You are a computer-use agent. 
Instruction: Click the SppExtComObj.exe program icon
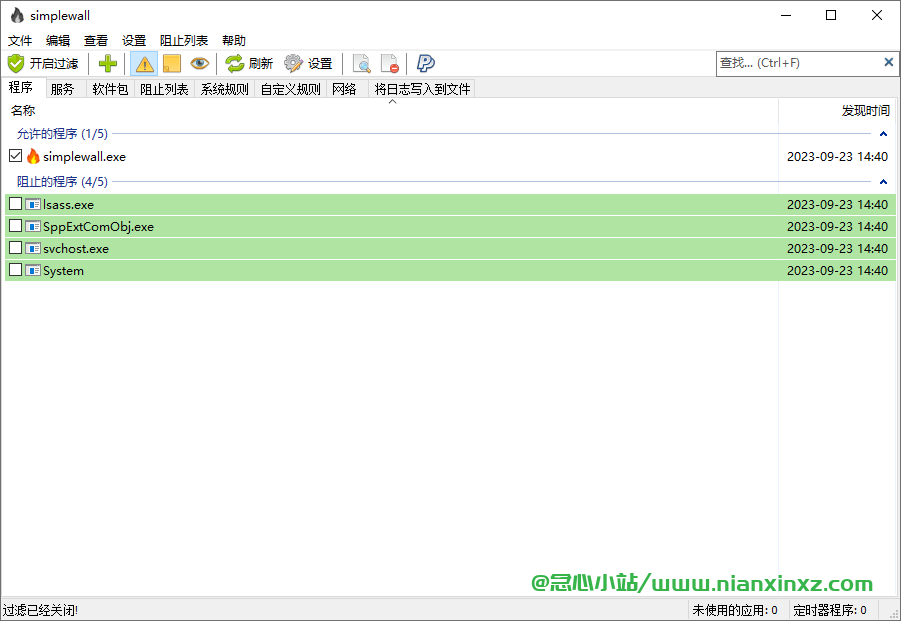coord(33,226)
